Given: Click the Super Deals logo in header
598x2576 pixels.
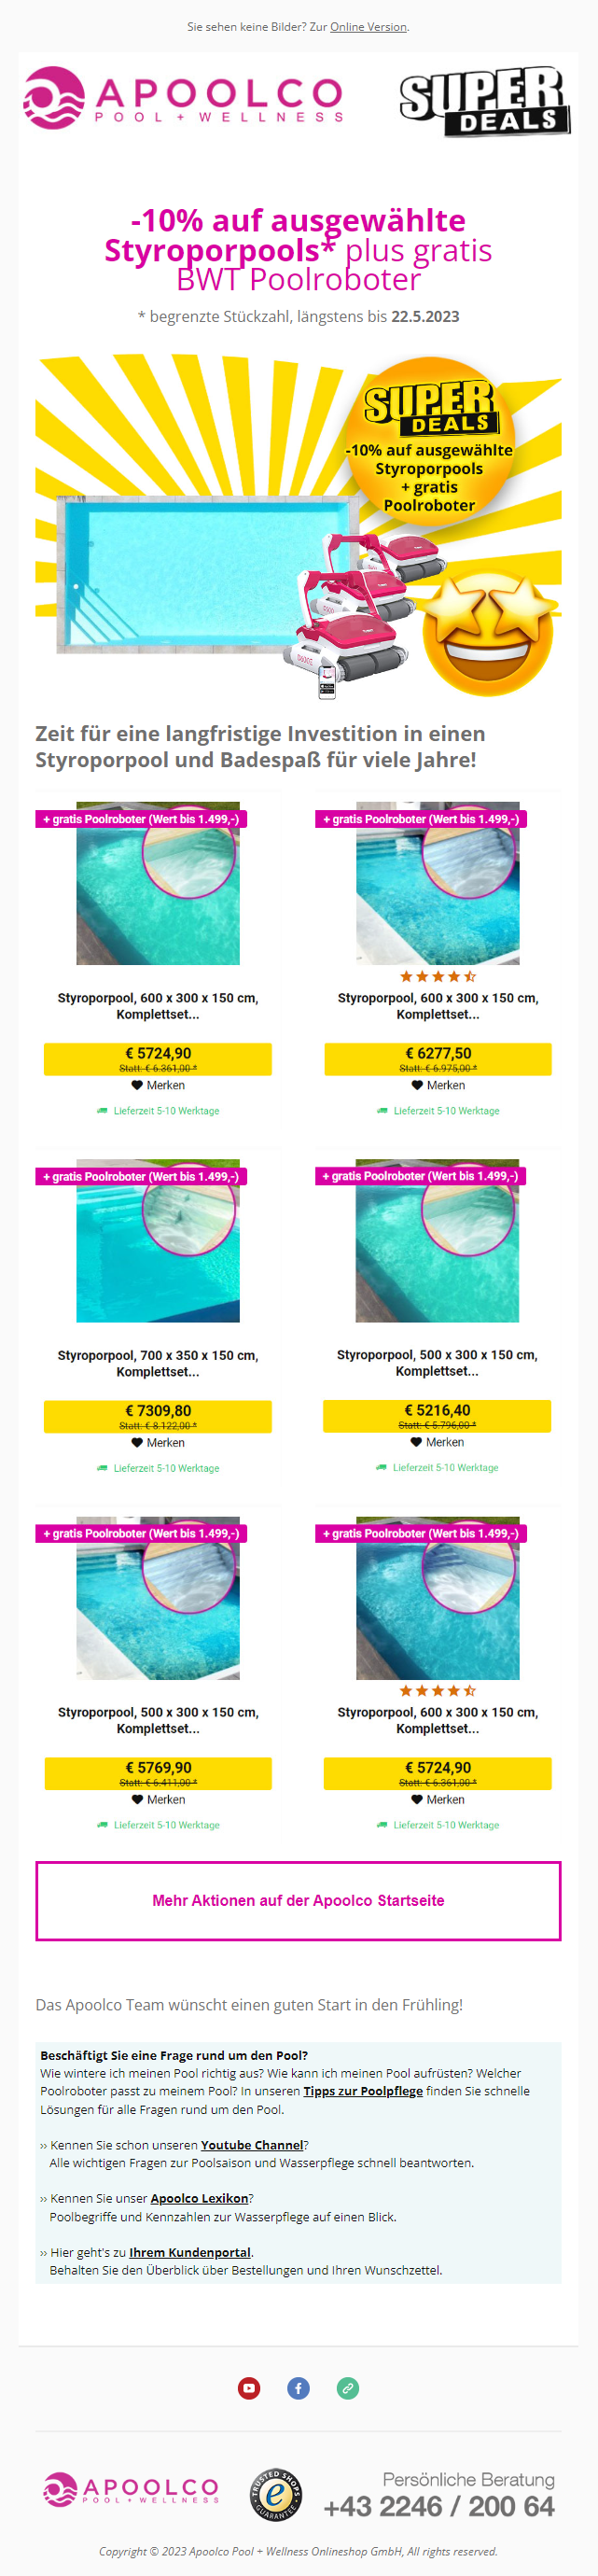Looking at the screenshot, I should (484, 101).
